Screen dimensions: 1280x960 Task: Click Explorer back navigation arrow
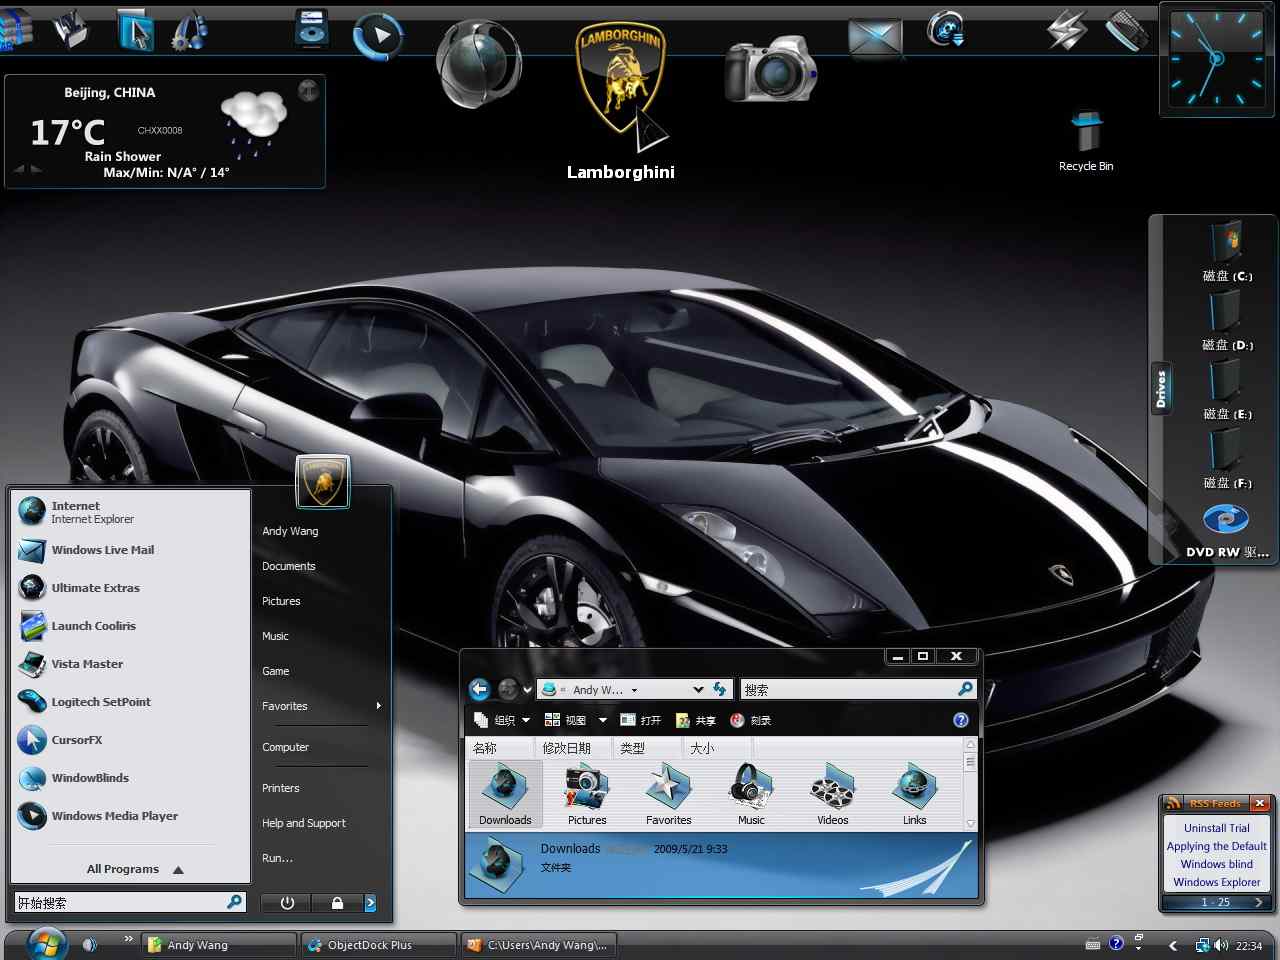480,689
